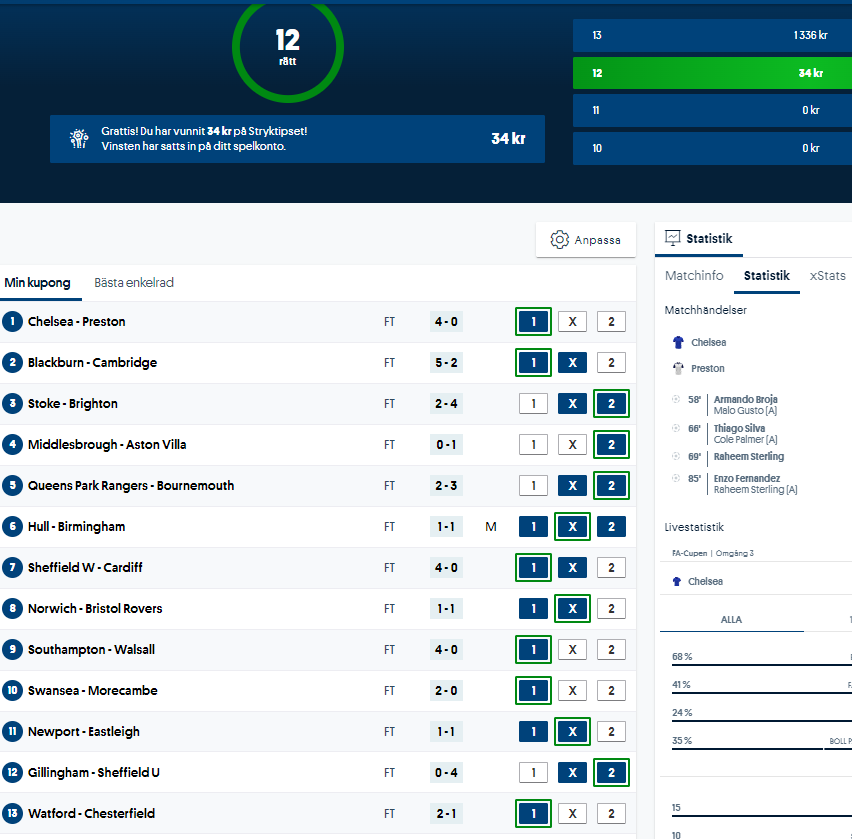Click the Anpassa gear icon
852x839 pixels.
560,240
